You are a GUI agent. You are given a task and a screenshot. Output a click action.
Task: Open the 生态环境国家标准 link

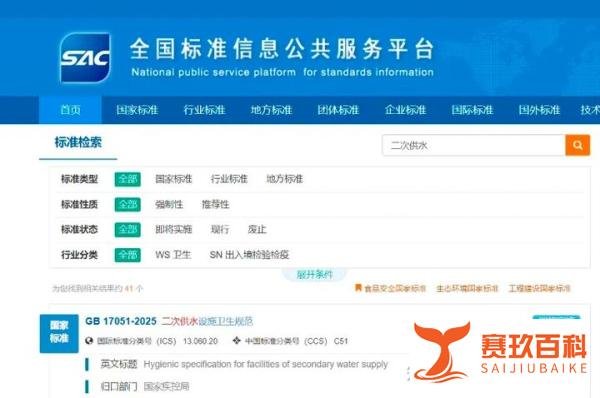coord(467,288)
